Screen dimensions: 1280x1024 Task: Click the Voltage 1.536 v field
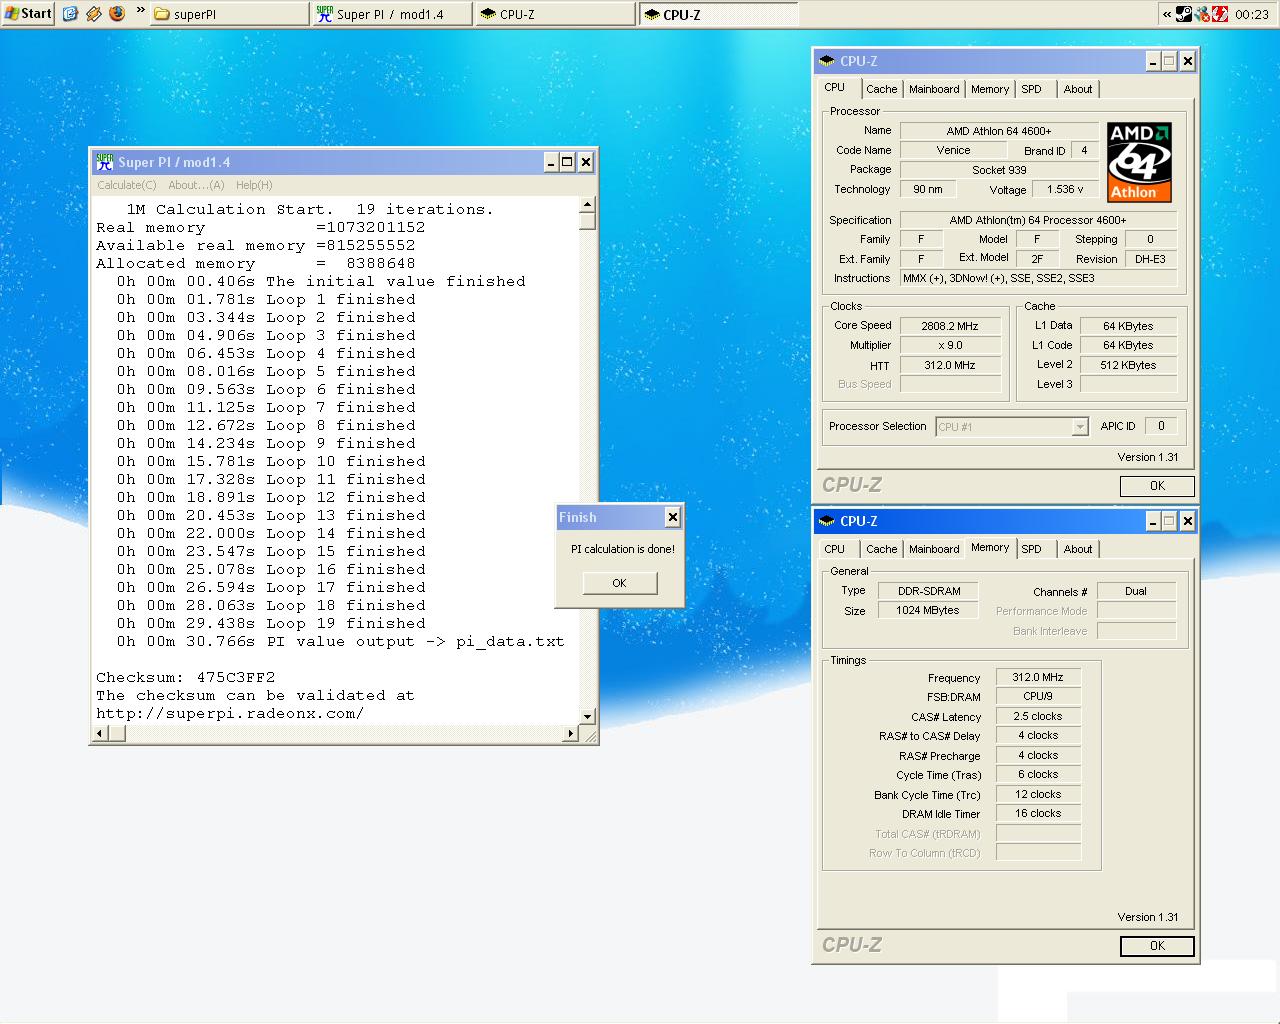click(x=1065, y=189)
